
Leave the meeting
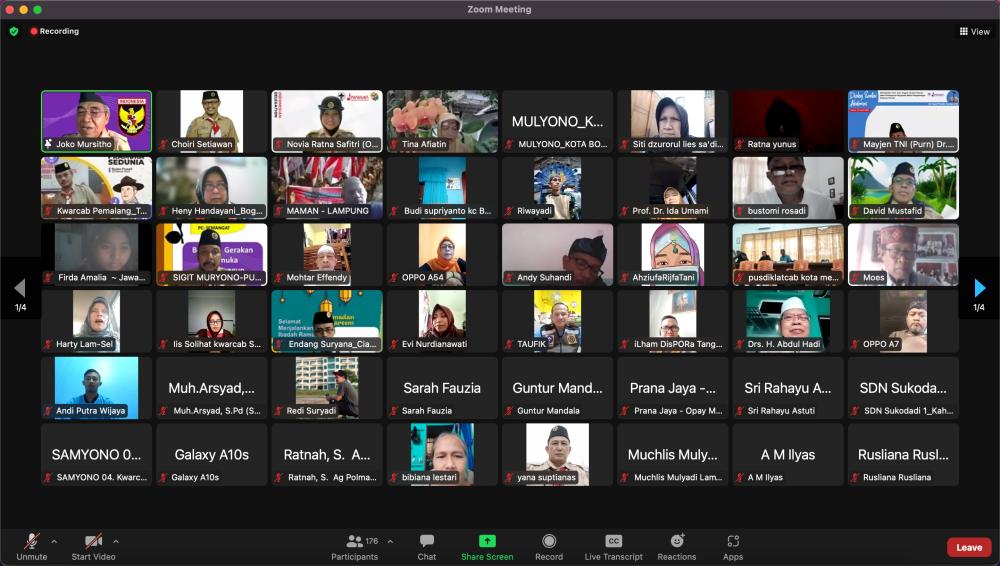[969, 547]
